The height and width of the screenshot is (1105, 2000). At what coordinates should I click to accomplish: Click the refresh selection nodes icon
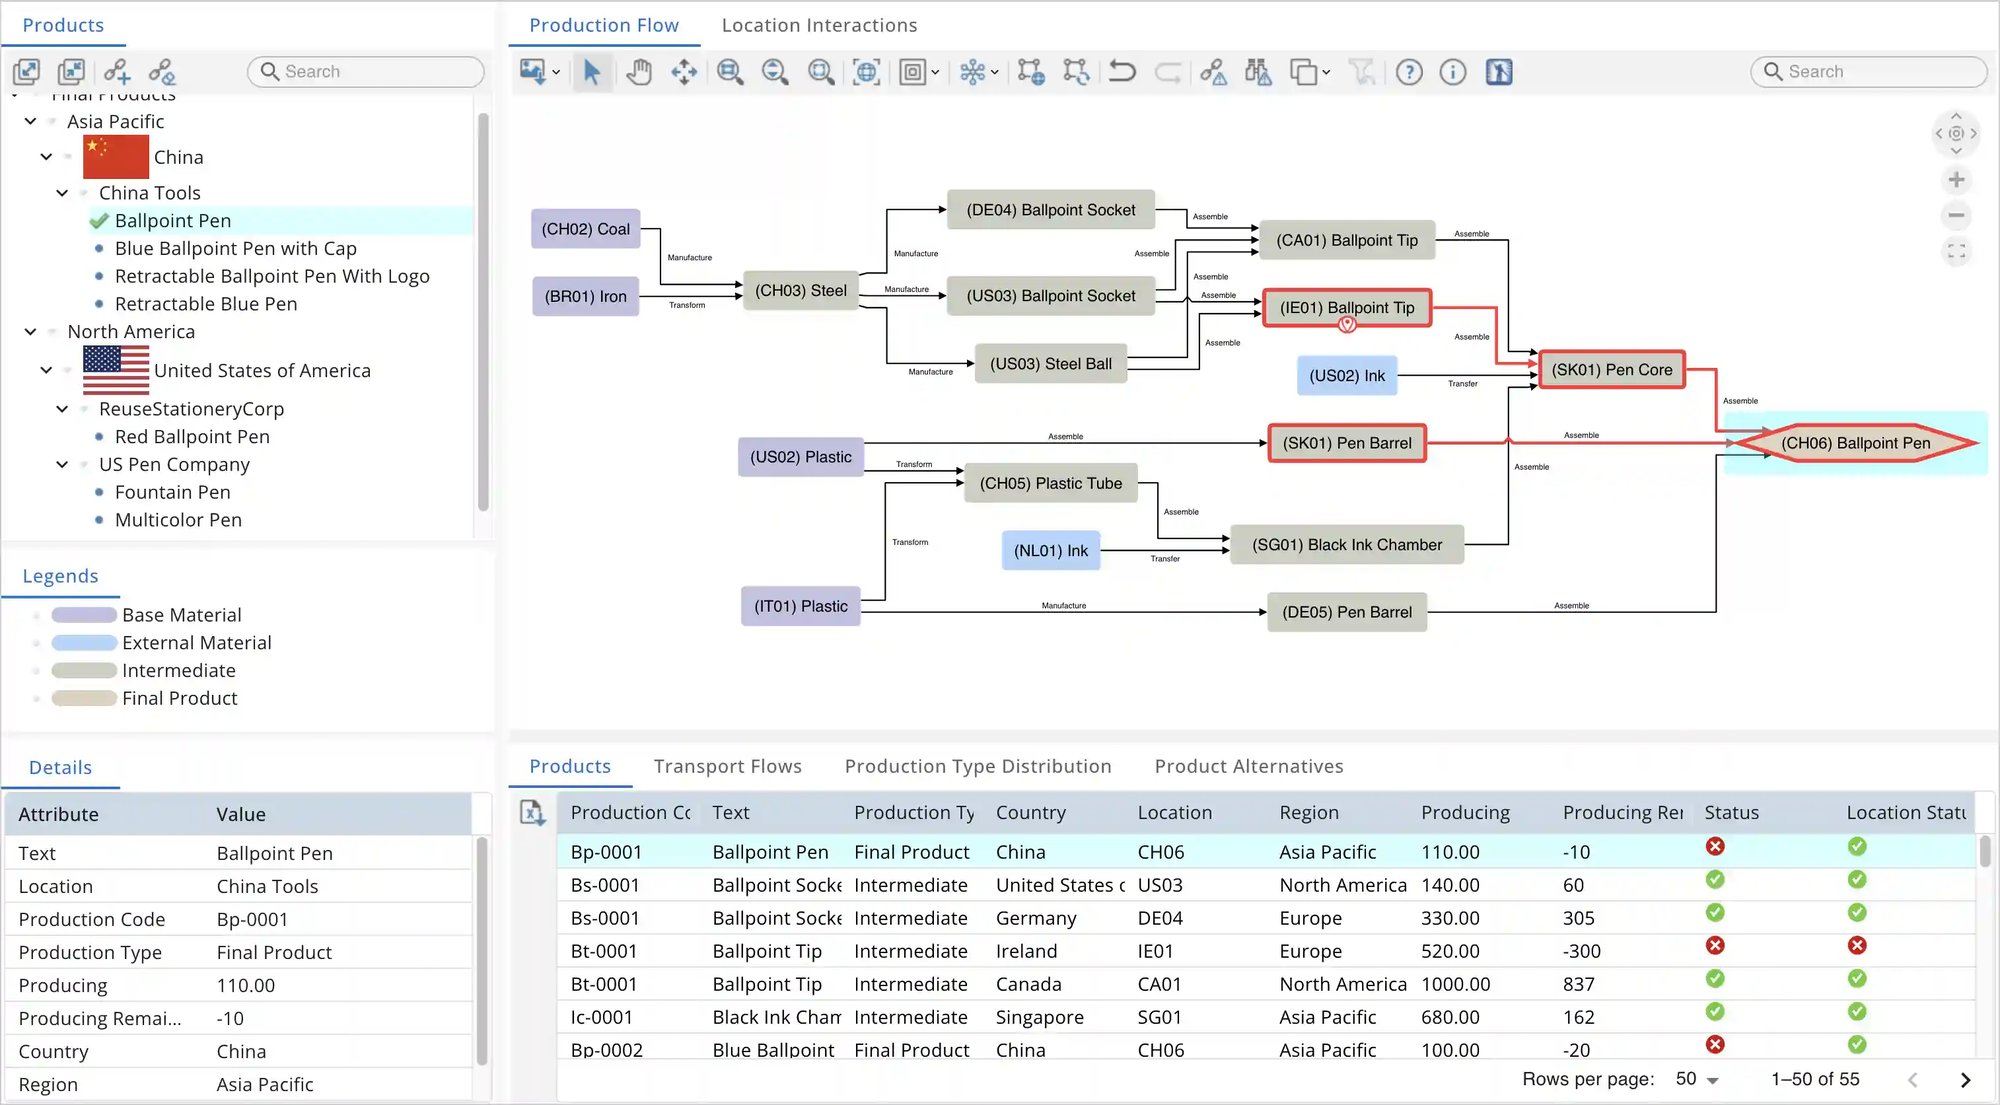1076,72
